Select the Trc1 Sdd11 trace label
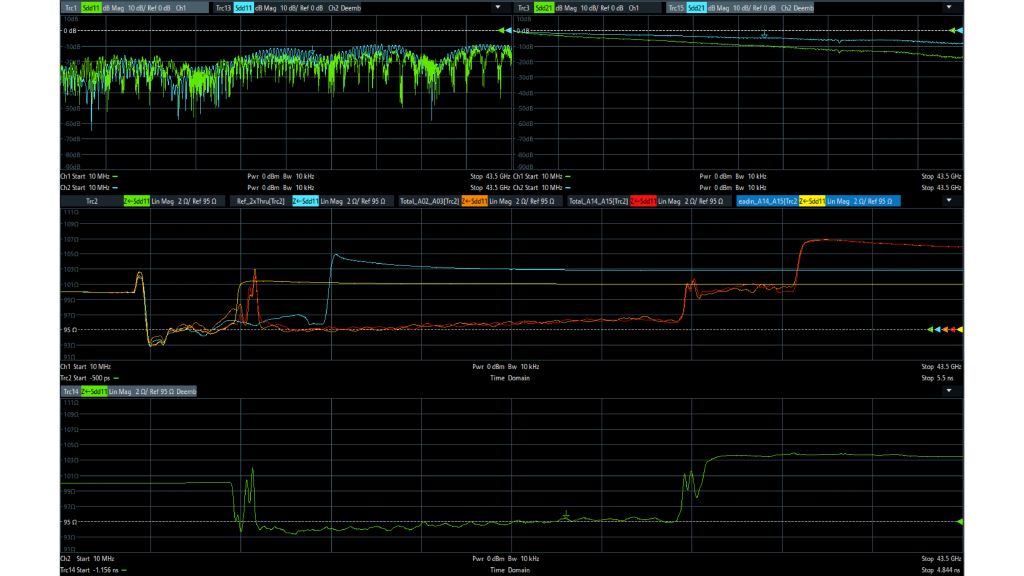The image size is (1024, 576). [70, 6]
